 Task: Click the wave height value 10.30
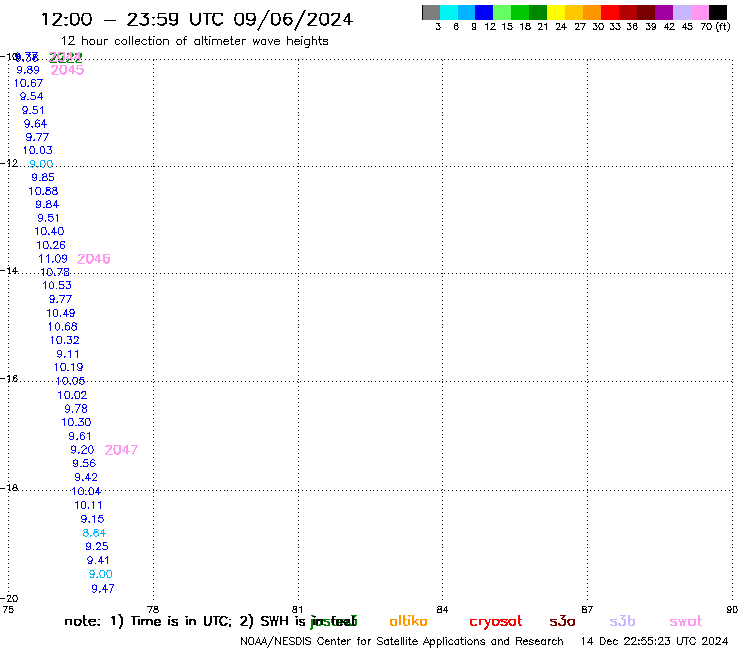[x=76, y=422]
